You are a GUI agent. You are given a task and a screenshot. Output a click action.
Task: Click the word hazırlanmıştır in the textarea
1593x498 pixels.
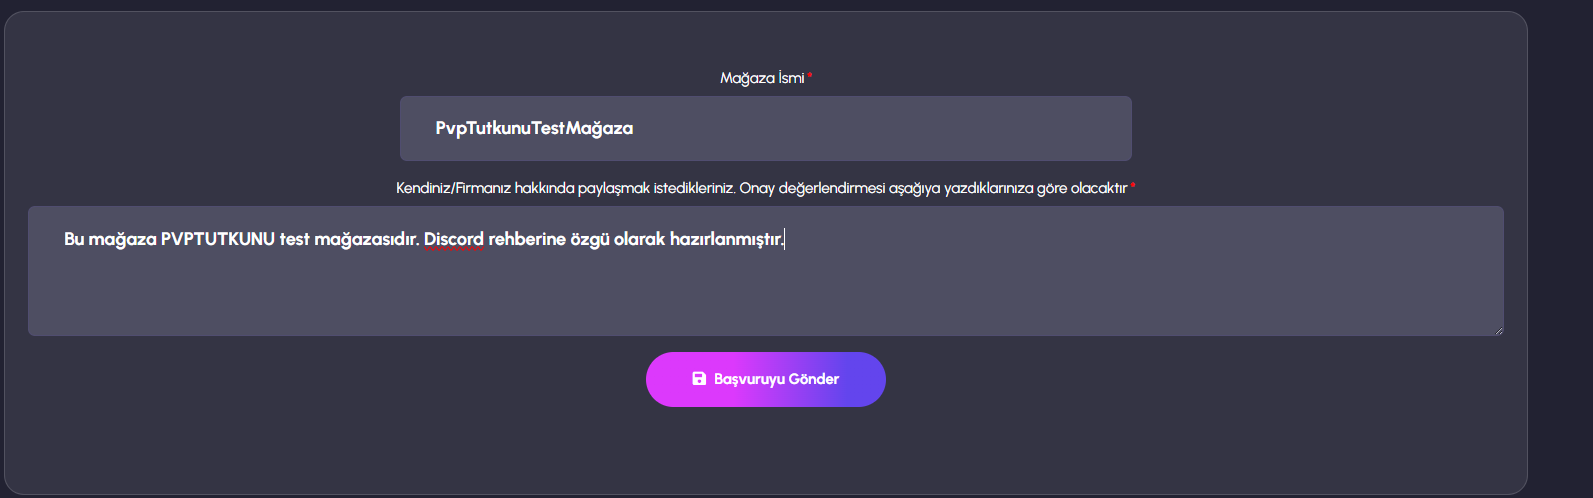[727, 240]
